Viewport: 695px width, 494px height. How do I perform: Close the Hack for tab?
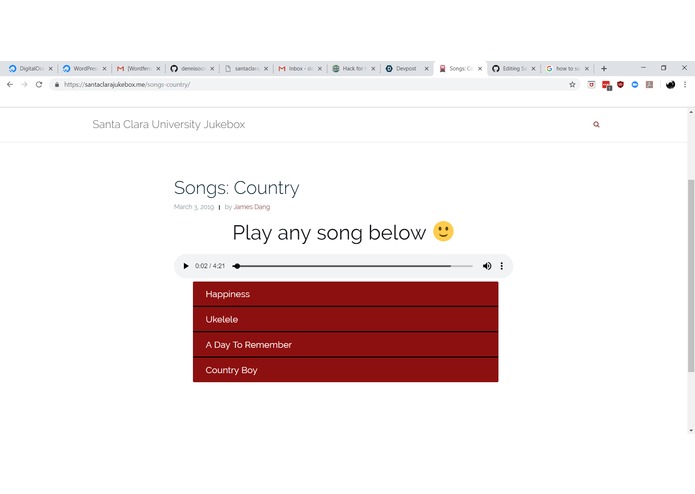click(x=373, y=69)
